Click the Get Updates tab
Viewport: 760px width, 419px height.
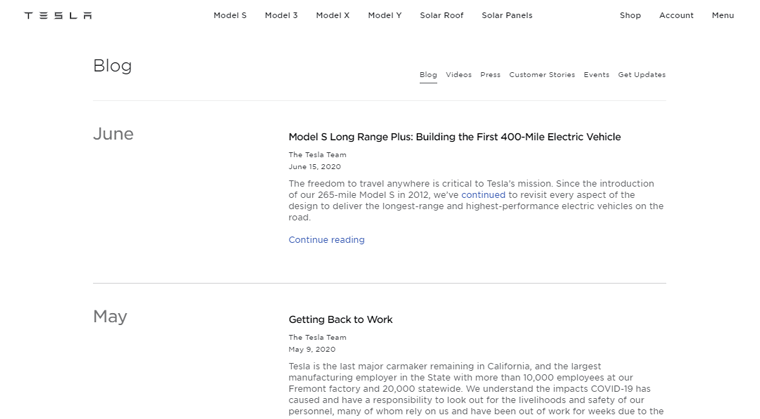(642, 75)
